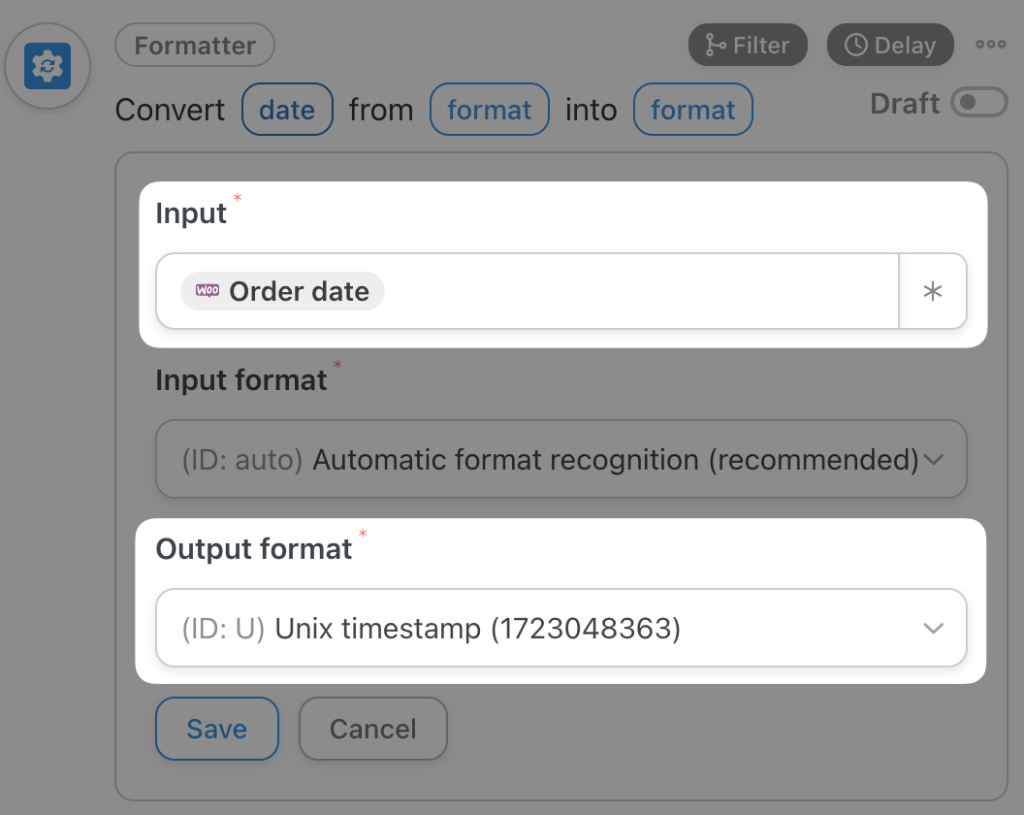Cancel the Formatter edit
1024x815 pixels.
tap(372, 729)
